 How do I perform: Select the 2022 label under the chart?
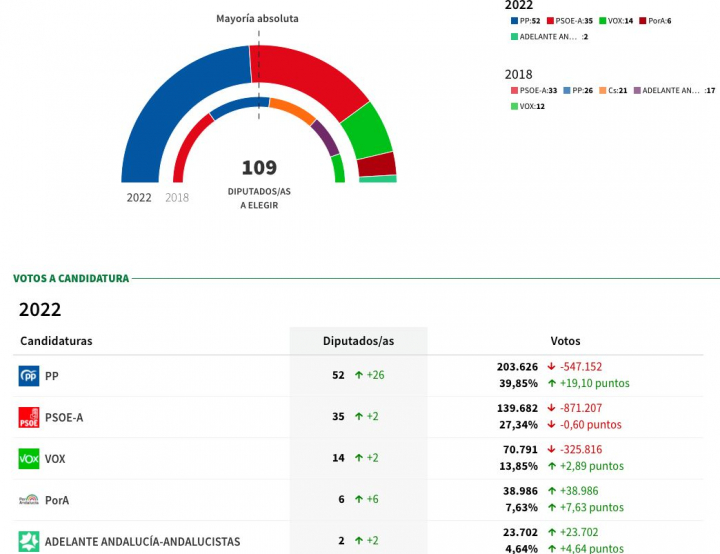pyautogui.click(x=139, y=198)
